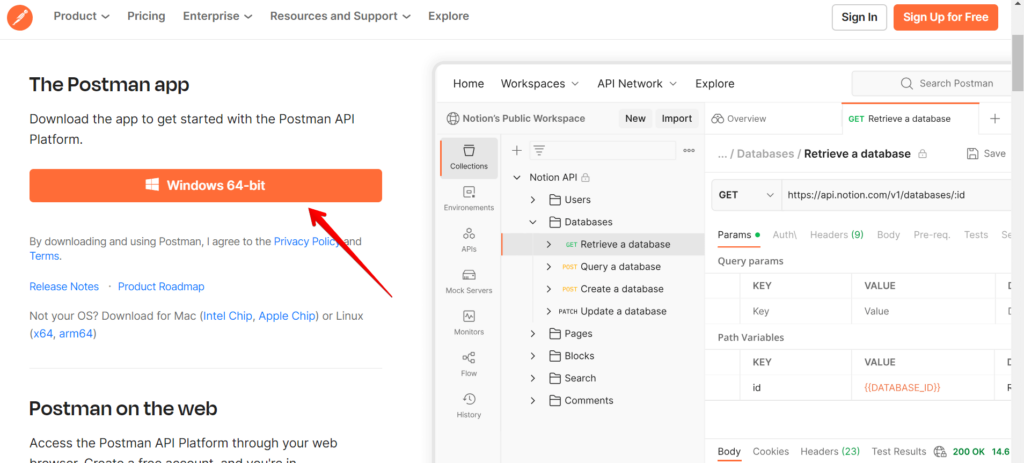Screen dimensions: 1024x463
Task: Expand the Comments folder
Action: (533, 400)
